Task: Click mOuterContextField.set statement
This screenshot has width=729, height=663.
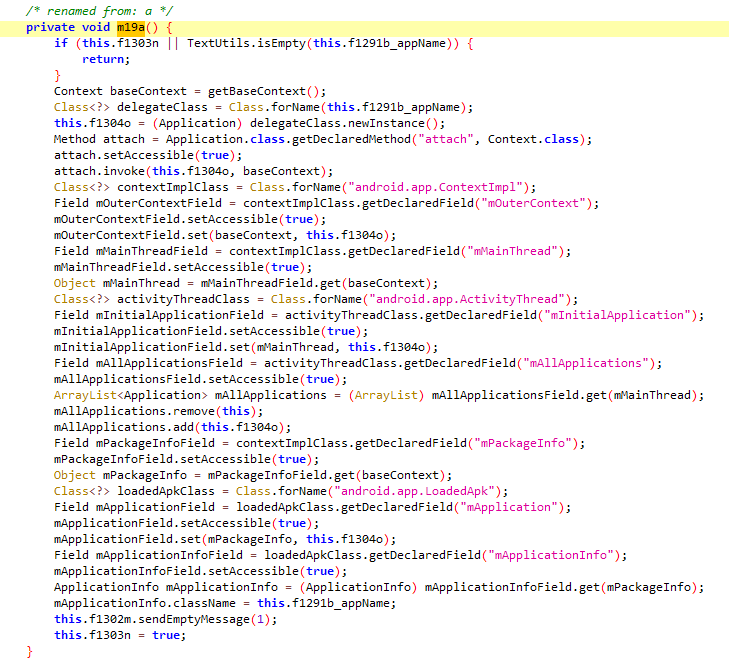Action: pyautogui.click(x=225, y=235)
